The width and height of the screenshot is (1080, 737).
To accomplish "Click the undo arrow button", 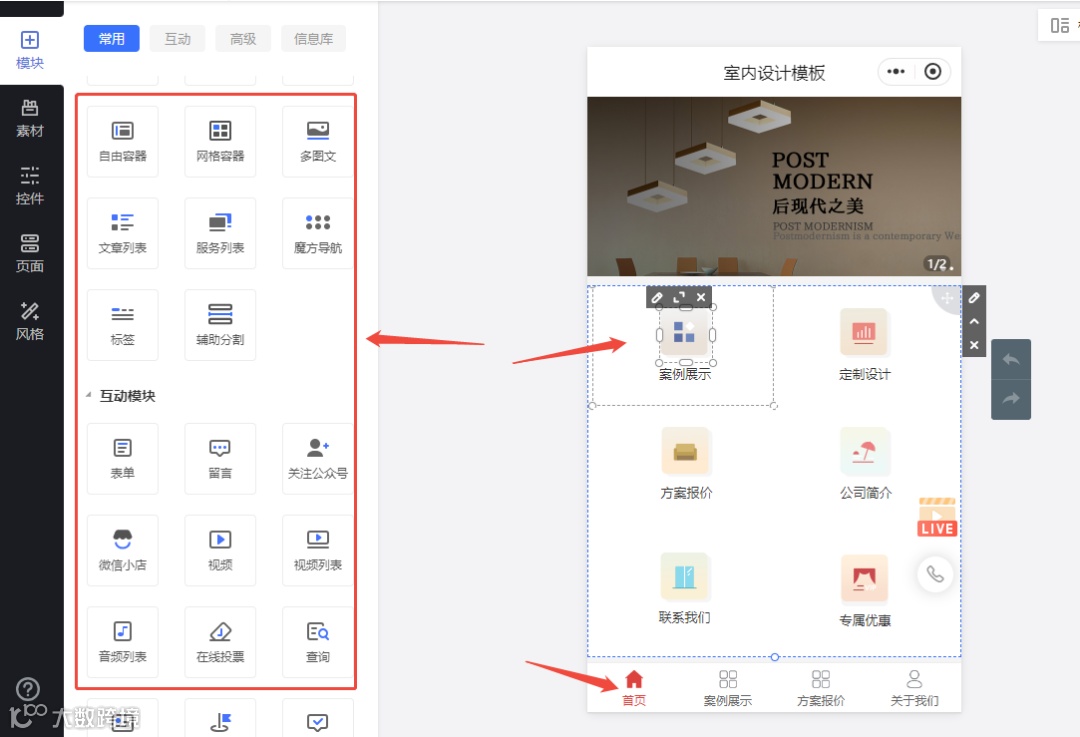I will [x=1011, y=360].
